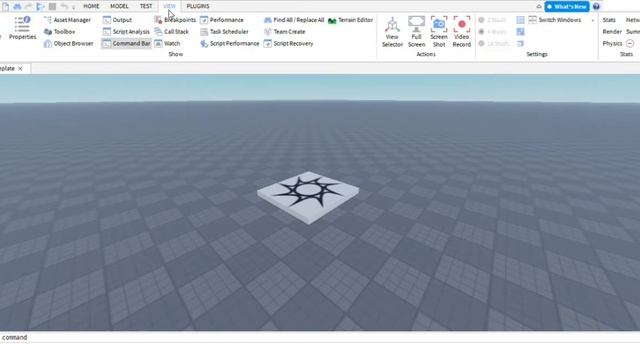This screenshot has width=640, height=360.
Task: Open the Performance panel
Action: tap(222, 20)
